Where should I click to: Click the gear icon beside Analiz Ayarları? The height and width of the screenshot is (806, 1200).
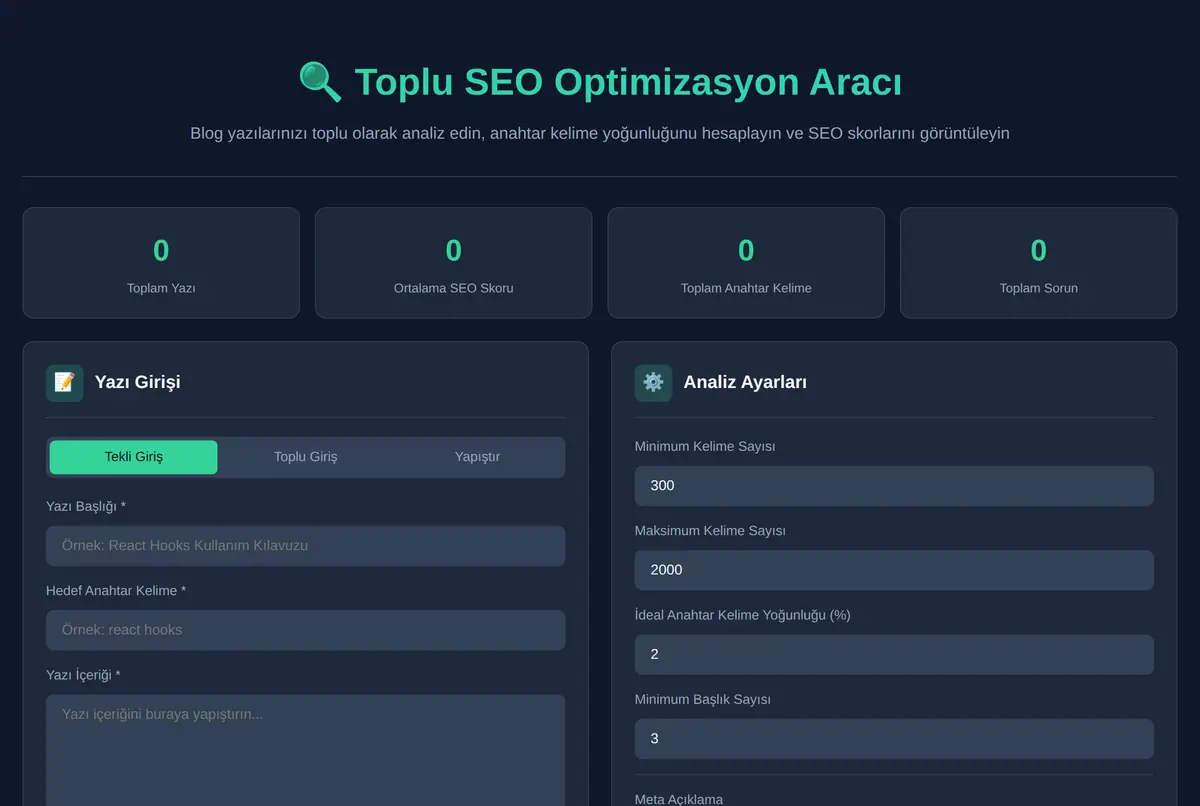point(653,382)
